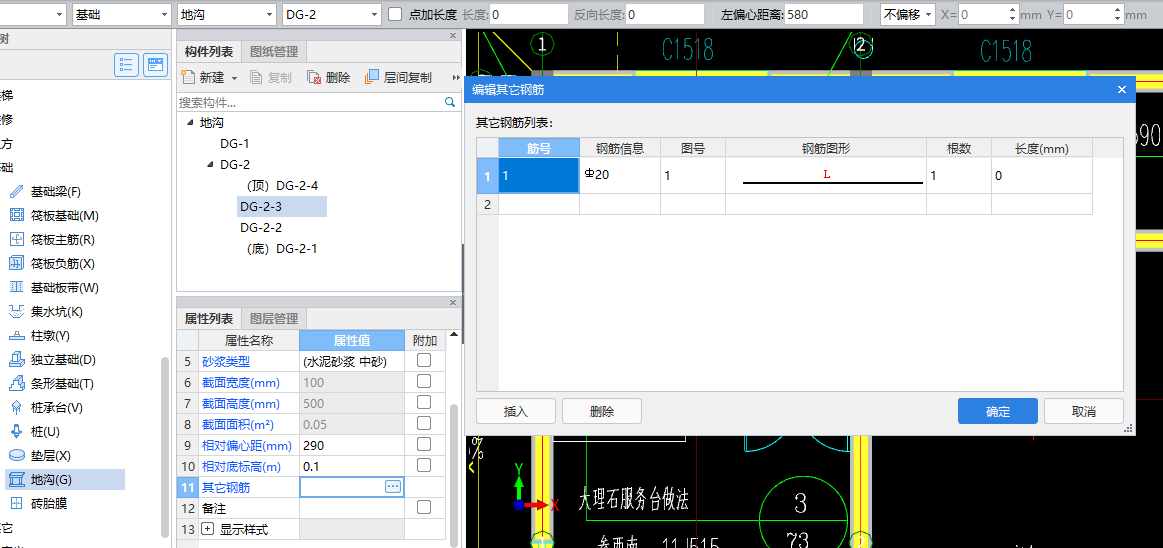This screenshot has width=1163, height=548.
Task: Close the 属性列表 panel
Action: coord(453,302)
